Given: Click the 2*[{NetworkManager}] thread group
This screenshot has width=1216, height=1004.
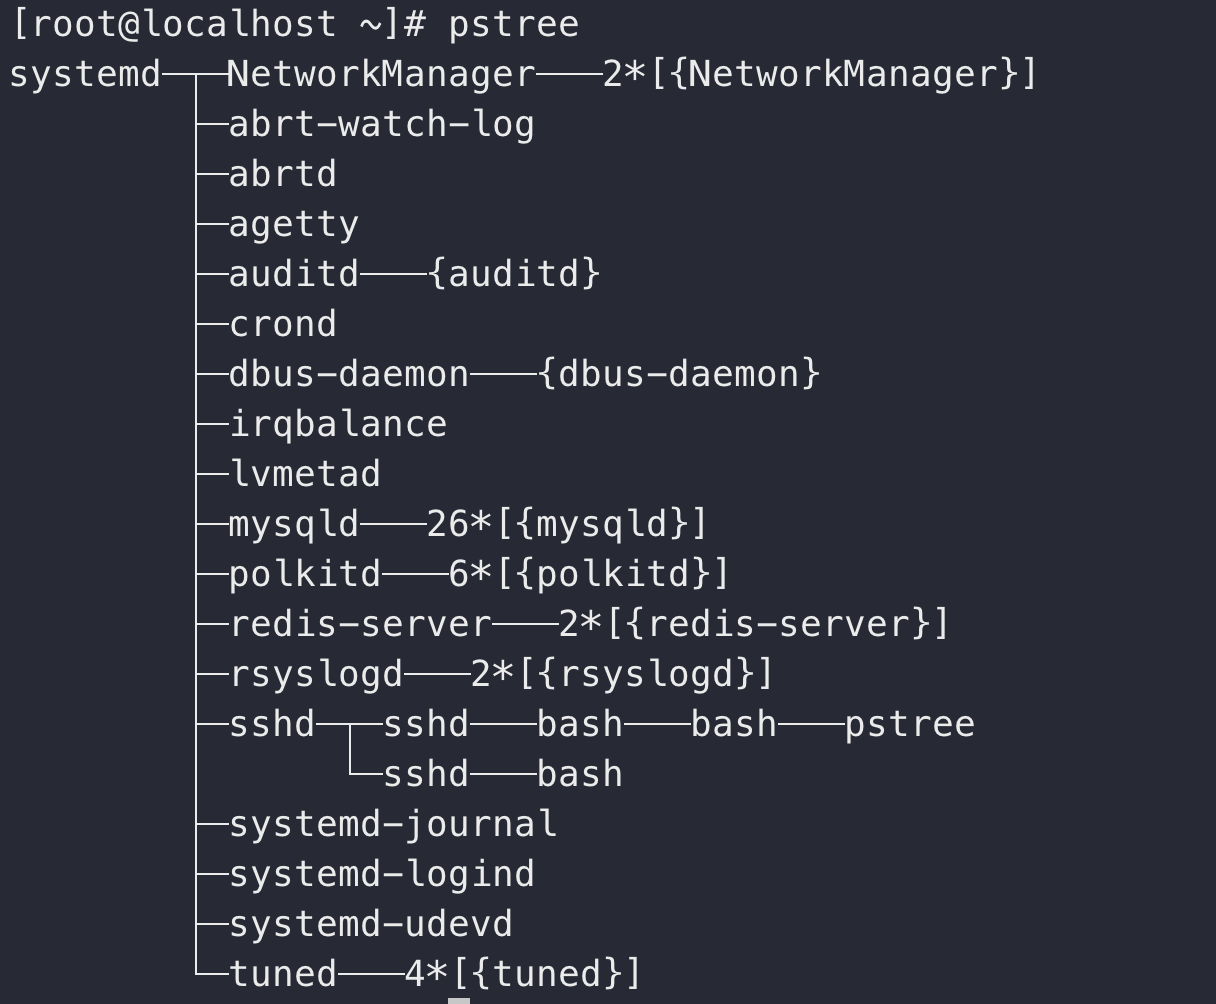Looking at the screenshot, I should coord(820,74).
